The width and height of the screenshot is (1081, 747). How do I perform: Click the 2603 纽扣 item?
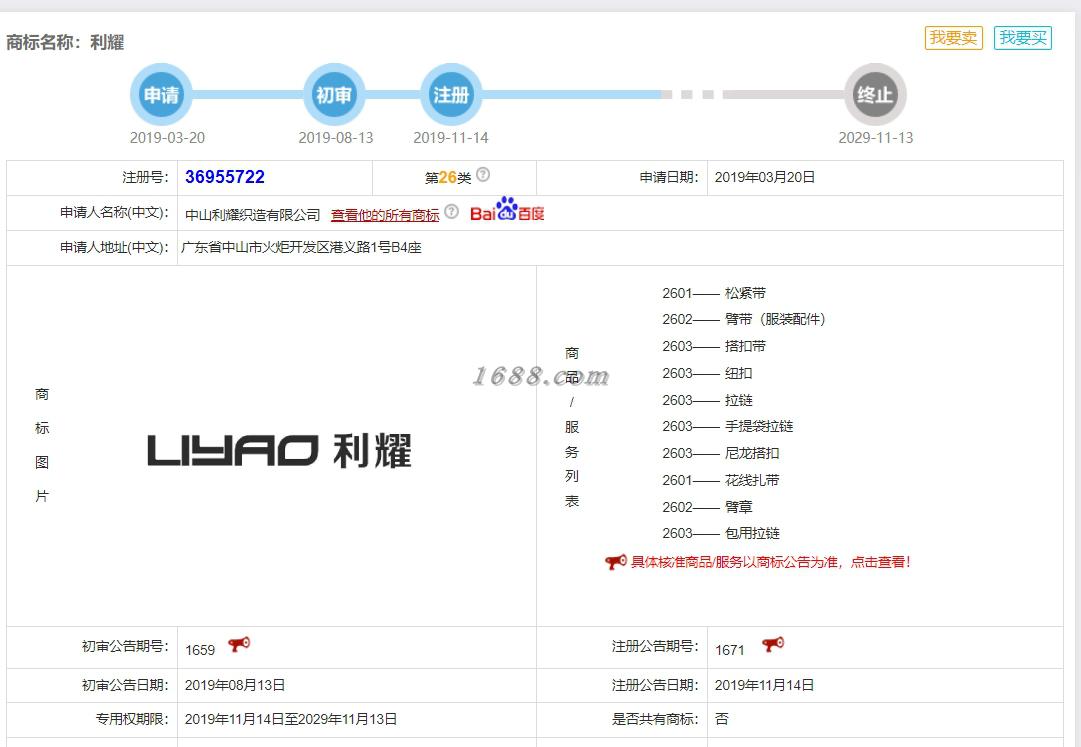tap(707, 373)
